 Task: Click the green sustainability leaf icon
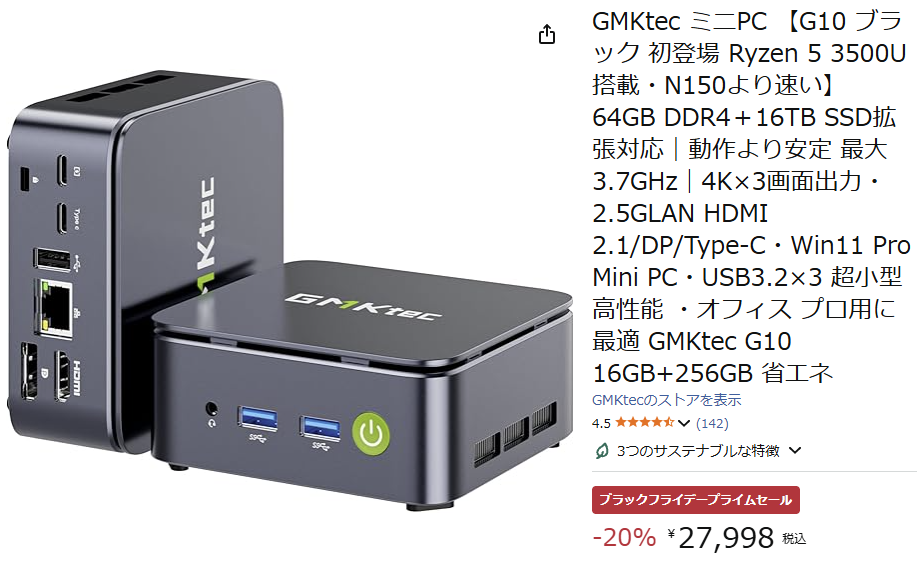tap(602, 451)
